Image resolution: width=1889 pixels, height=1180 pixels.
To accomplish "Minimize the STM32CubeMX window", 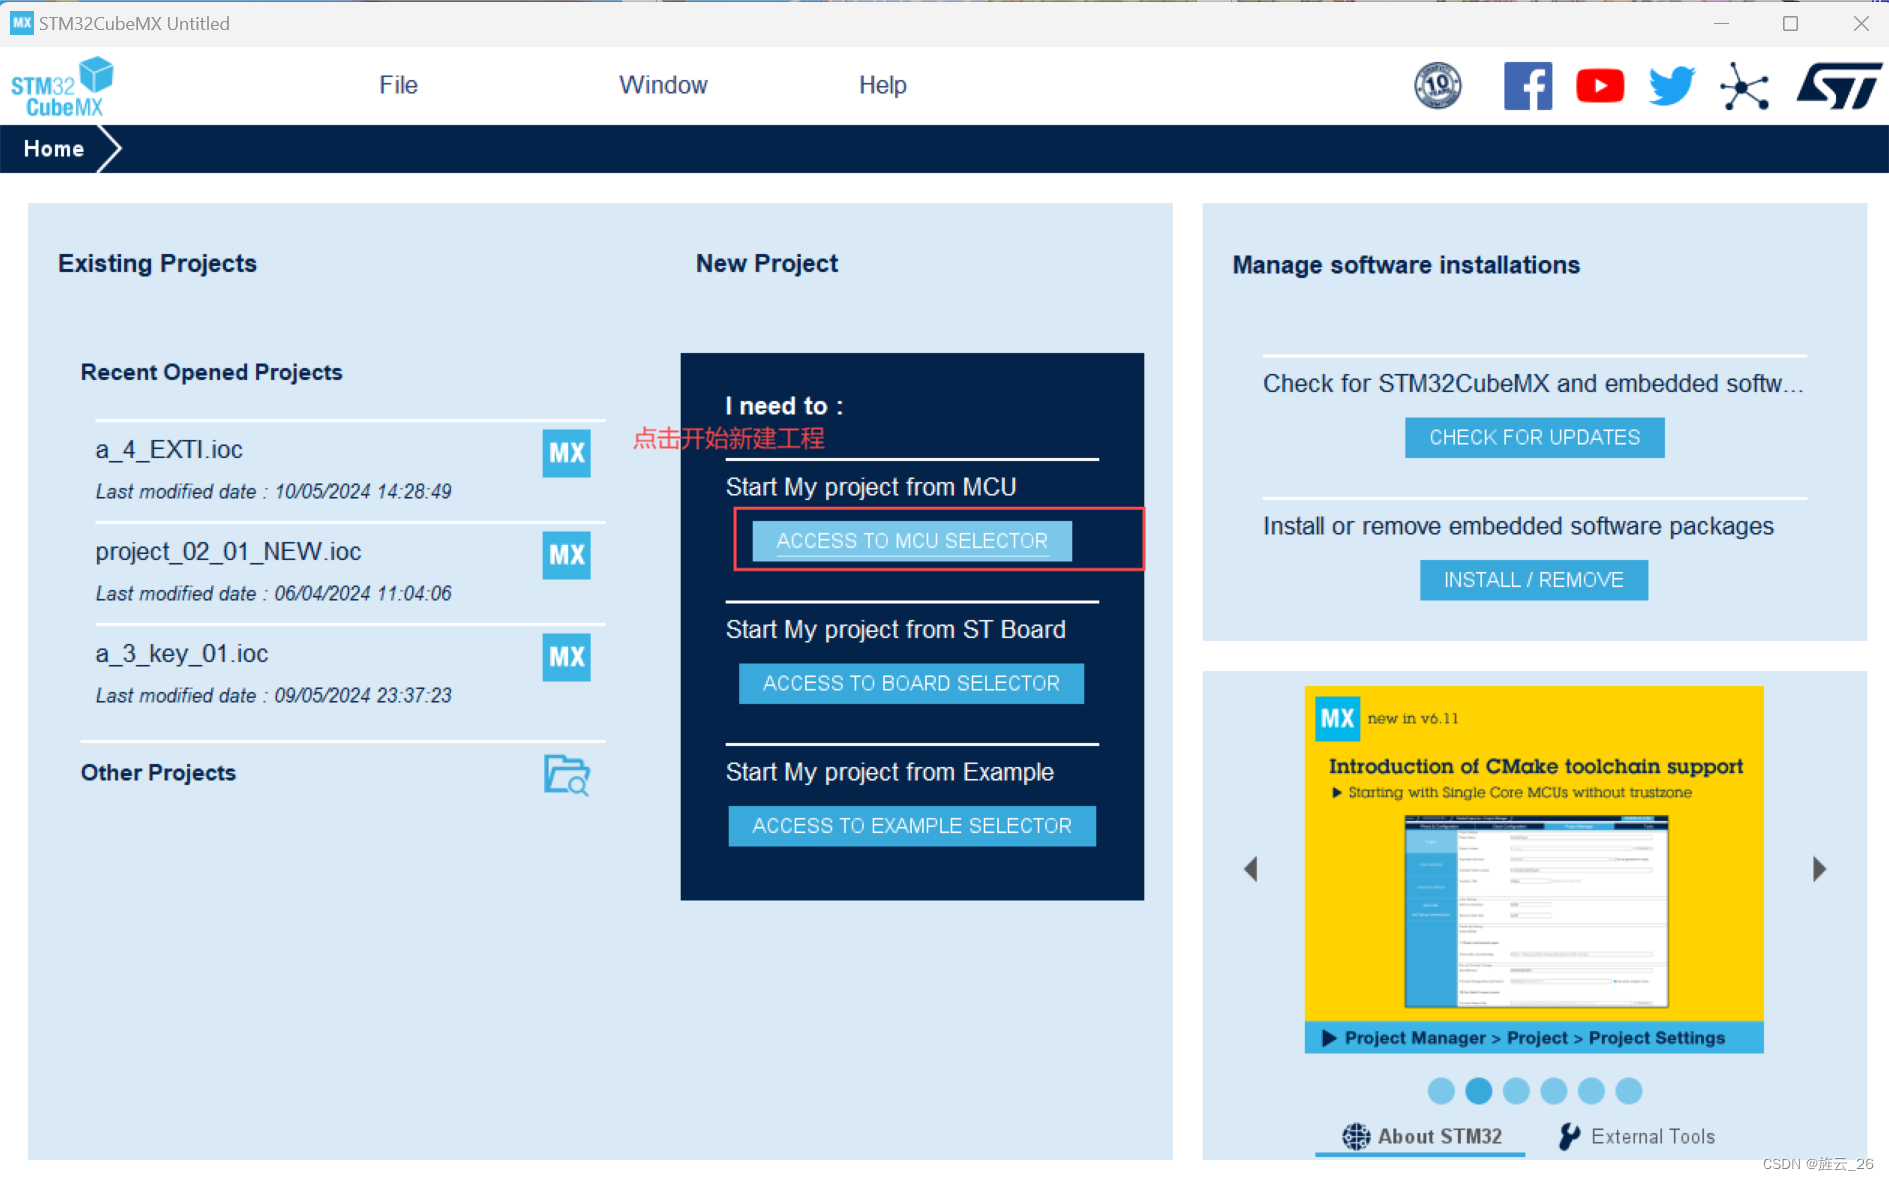I will pyautogui.click(x=1721, y=23).
